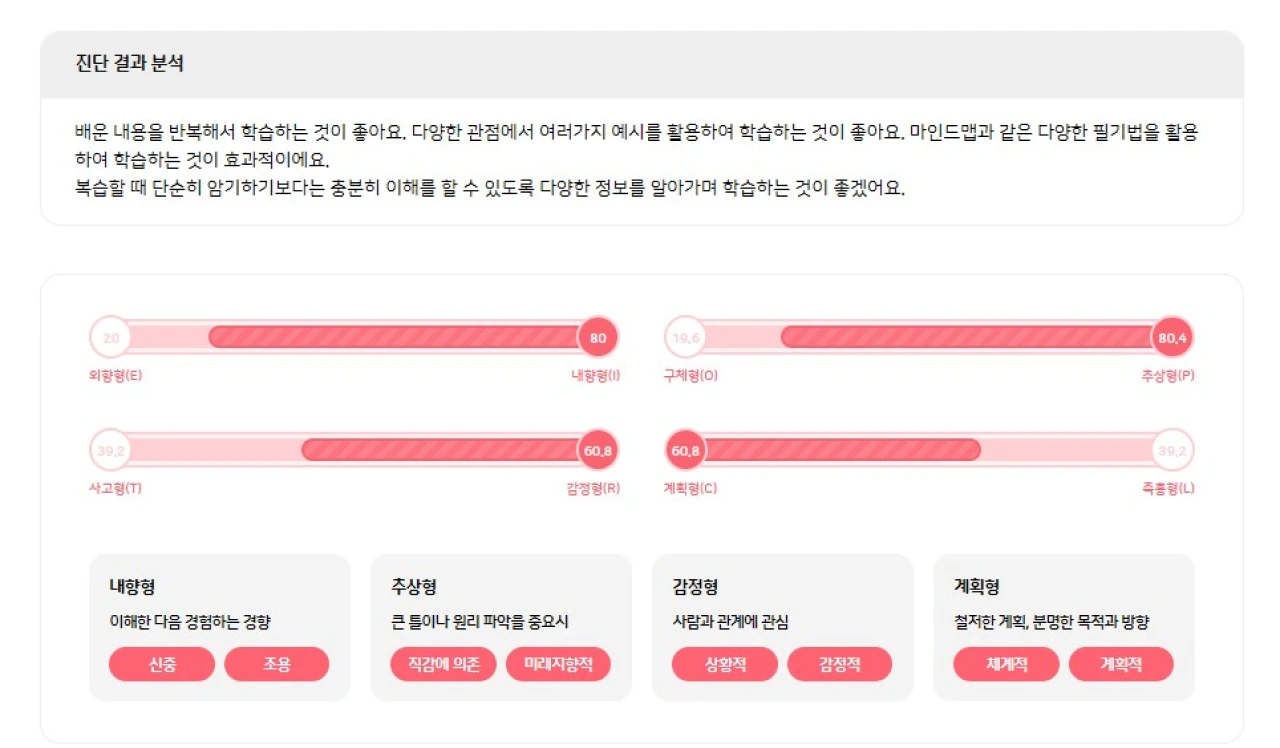Click the 미래지향적 tag button
This screenshot has height=748, width=1280.
558,664
